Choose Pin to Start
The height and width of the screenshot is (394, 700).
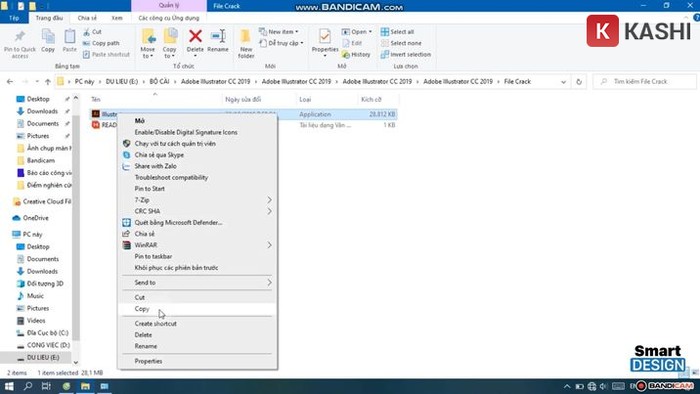point(197,189)
